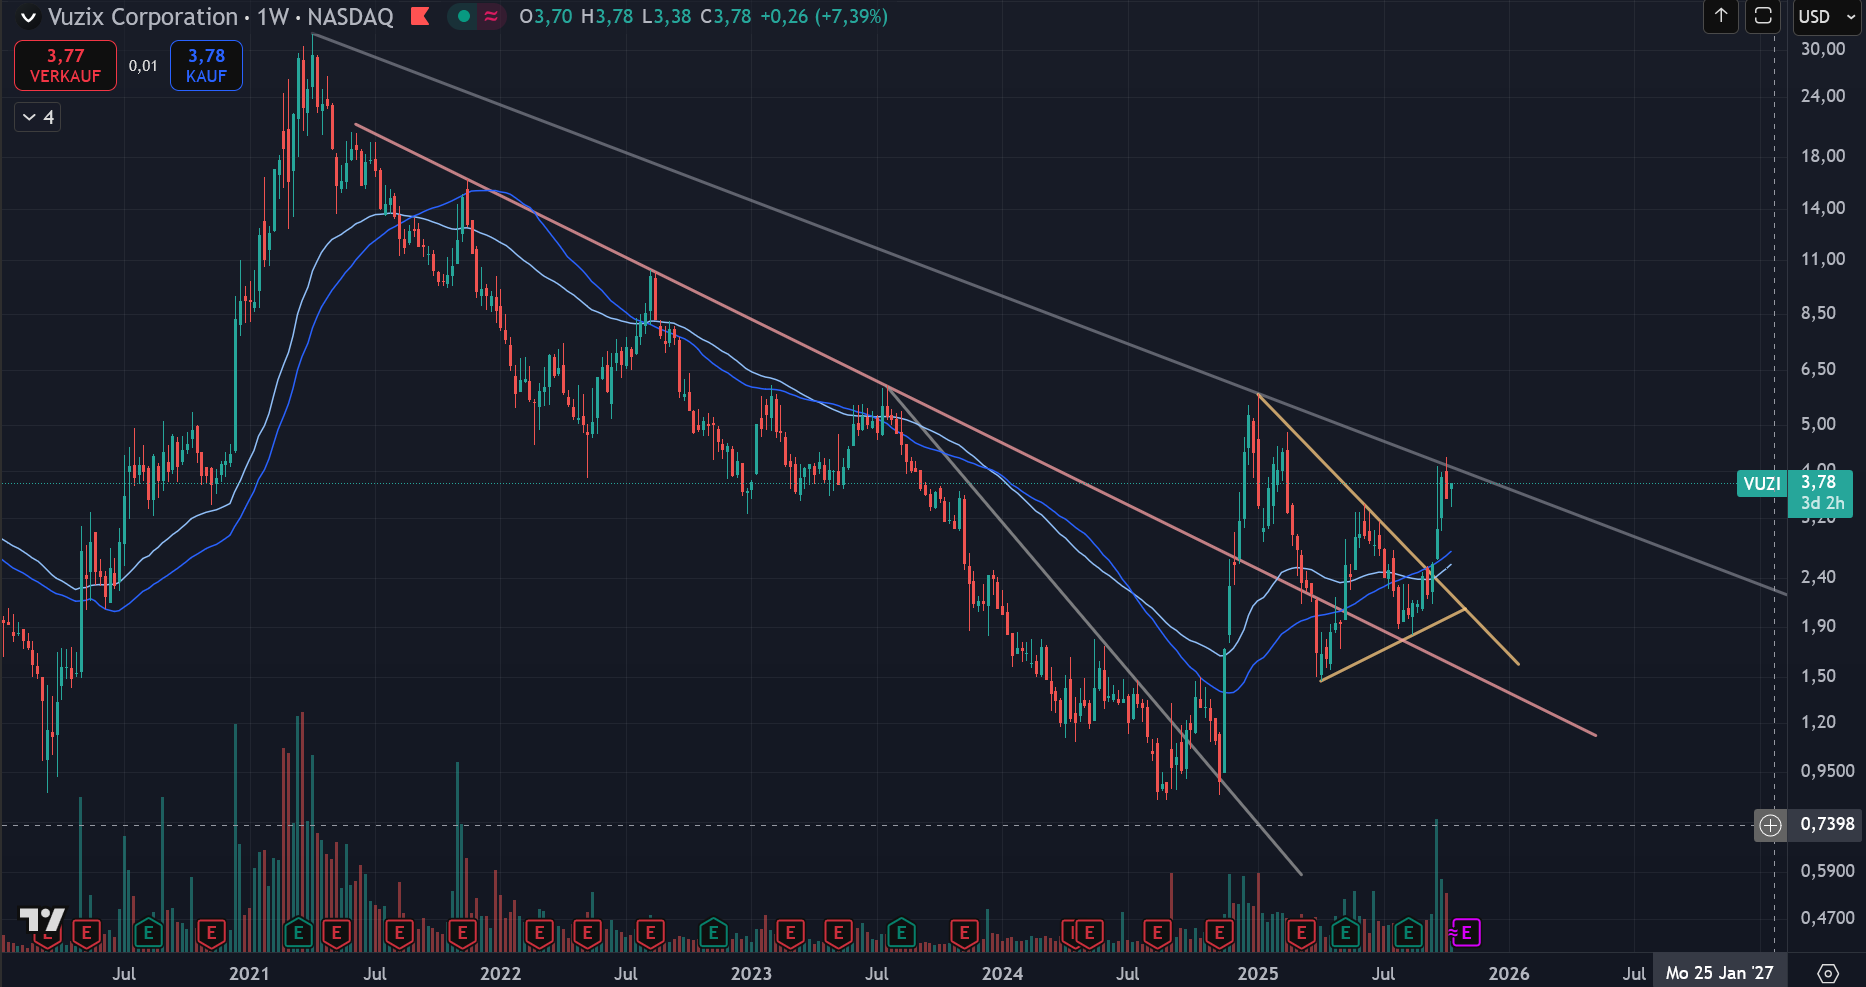This screenshot has width=1866, height=987.
Task: Click the 1,50 price scale label
Action: point(1819,676)
